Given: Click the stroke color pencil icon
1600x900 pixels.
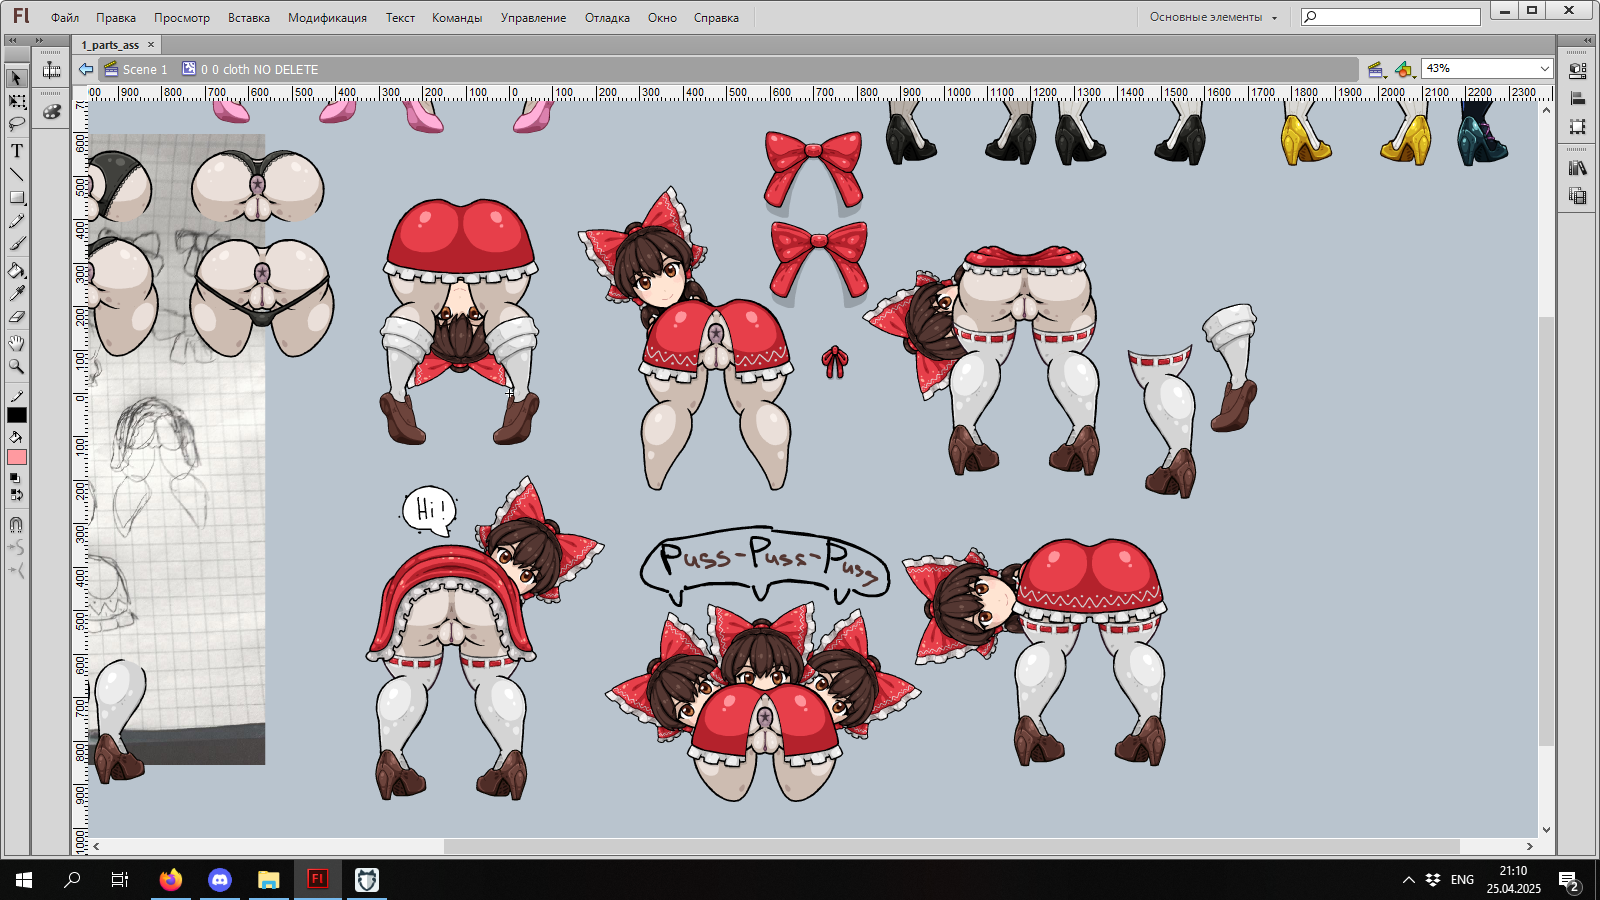Looking at the screenshot, I should [17, 396].
